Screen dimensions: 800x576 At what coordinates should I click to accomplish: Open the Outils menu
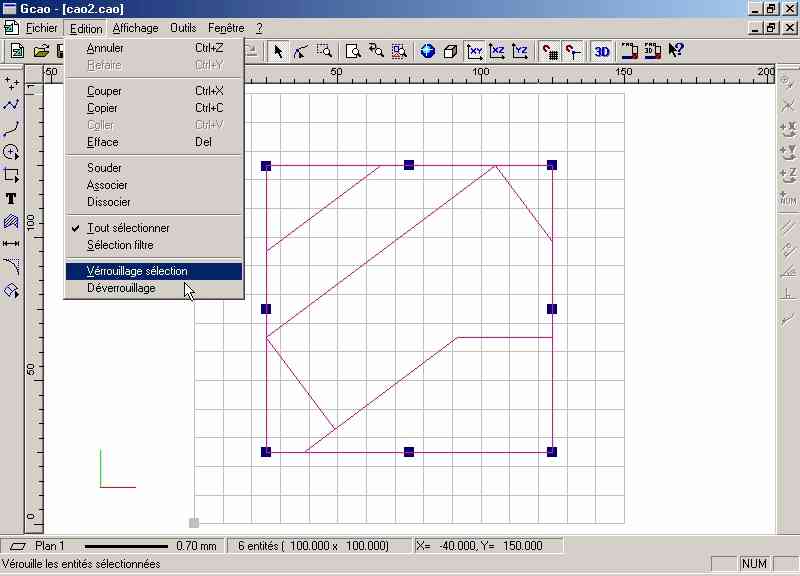pyautogui.click(x=183, y=28)
